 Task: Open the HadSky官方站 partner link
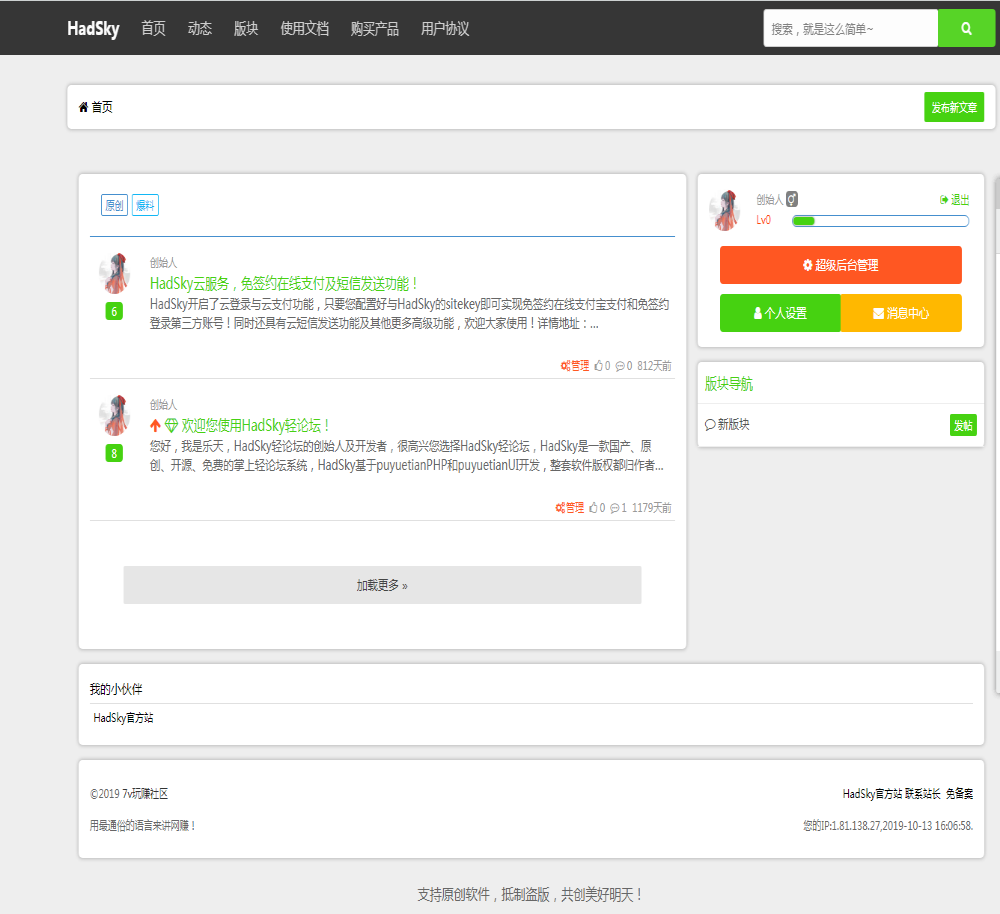[x=123, y=718]
